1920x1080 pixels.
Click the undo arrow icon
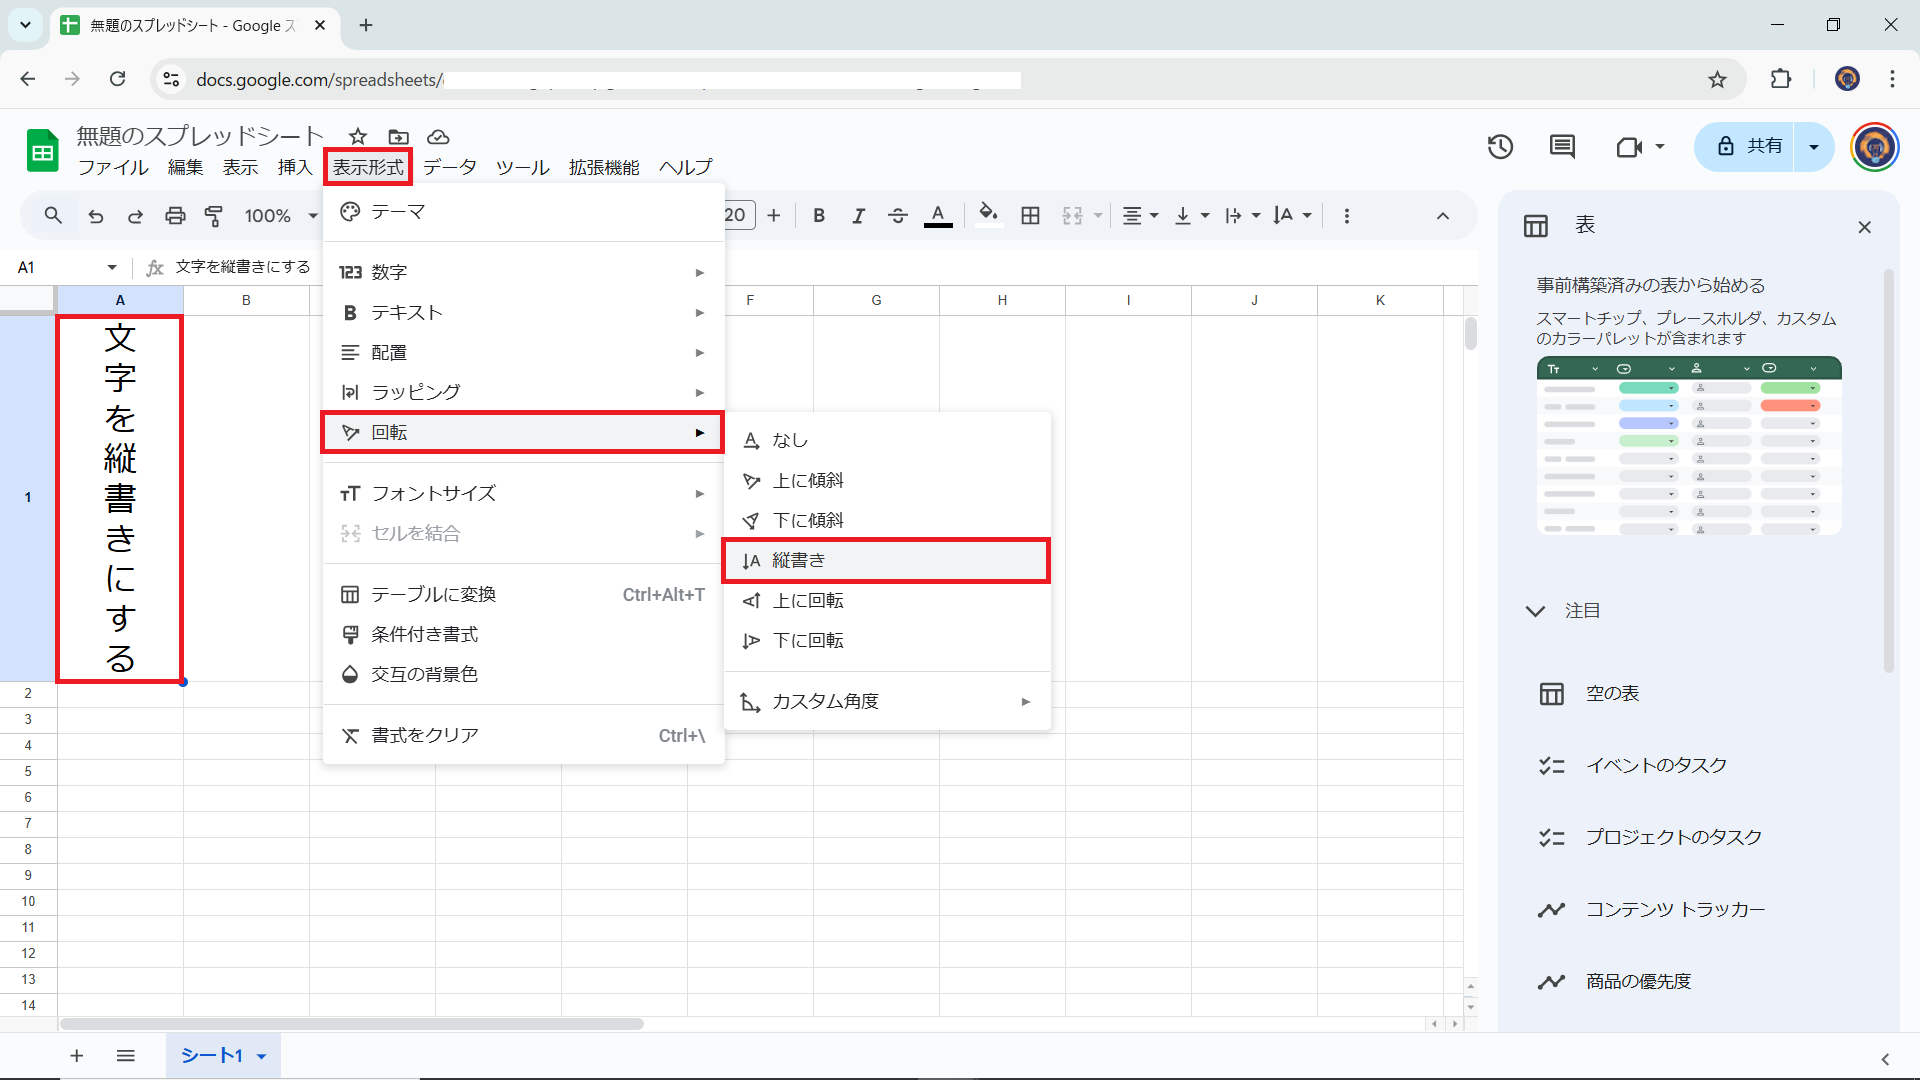[95, 215]
